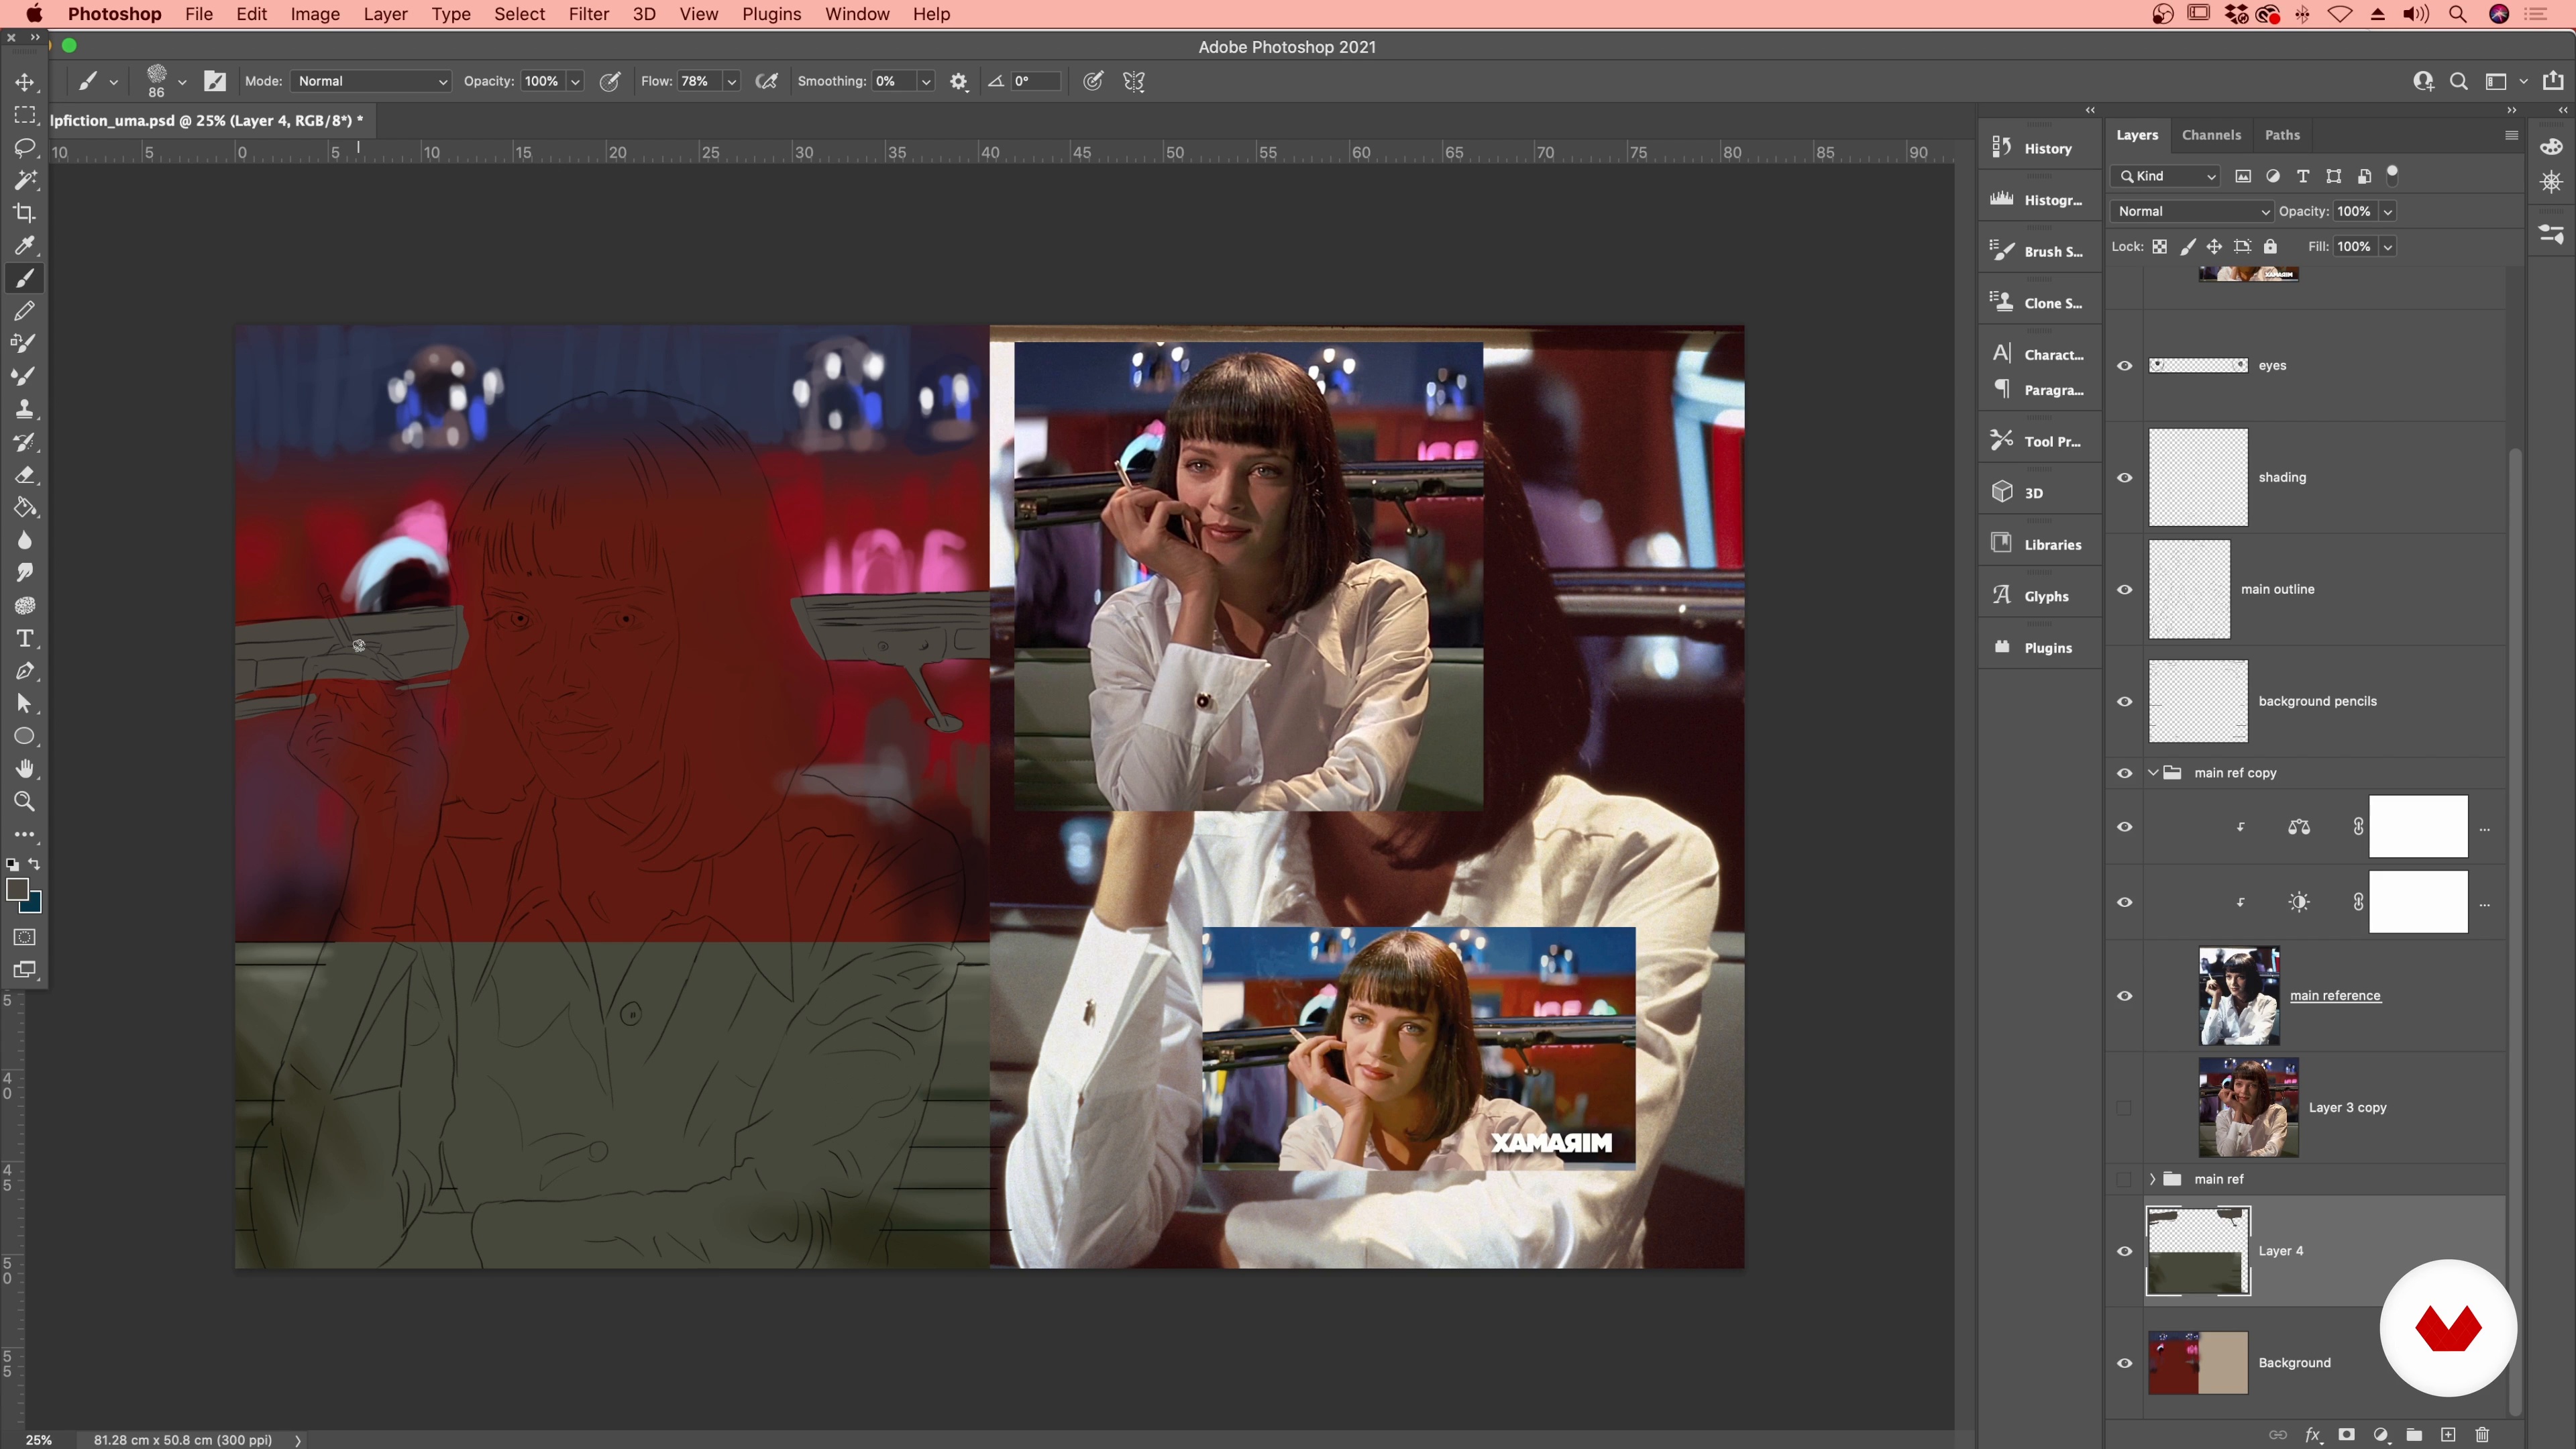2576x1449 pixels.
Task: Open the brush settings panel toggle icon
Action: pyautogui.click(x=215, y=81)
